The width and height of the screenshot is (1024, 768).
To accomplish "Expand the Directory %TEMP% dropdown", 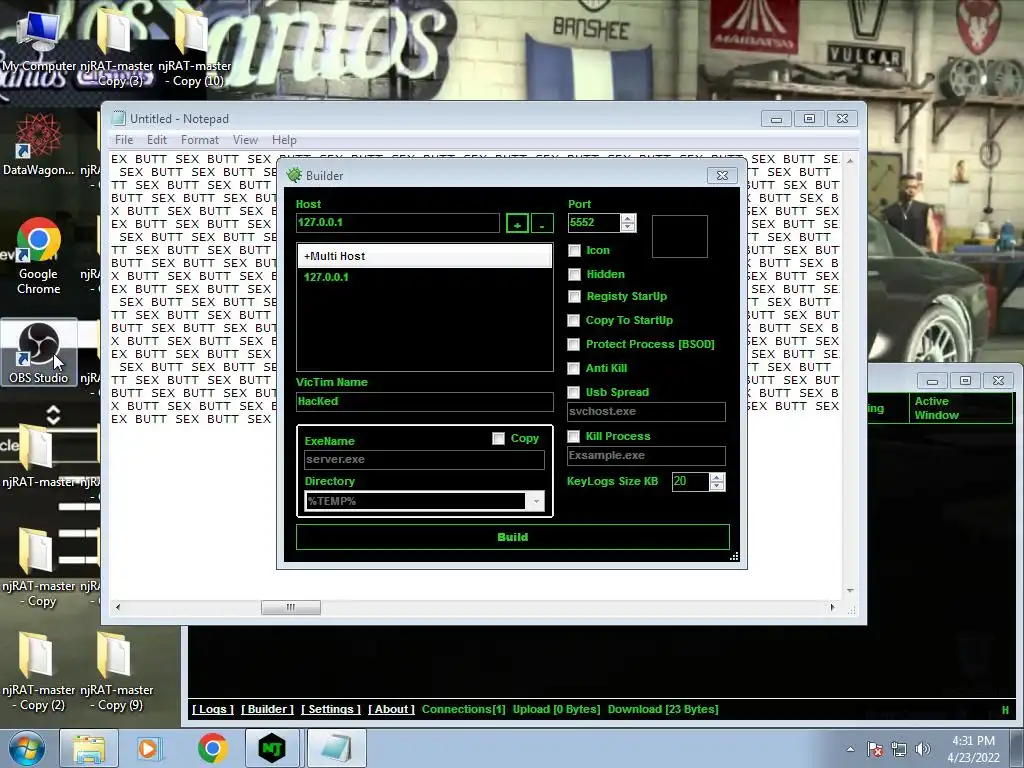I will tap(536, 501).
